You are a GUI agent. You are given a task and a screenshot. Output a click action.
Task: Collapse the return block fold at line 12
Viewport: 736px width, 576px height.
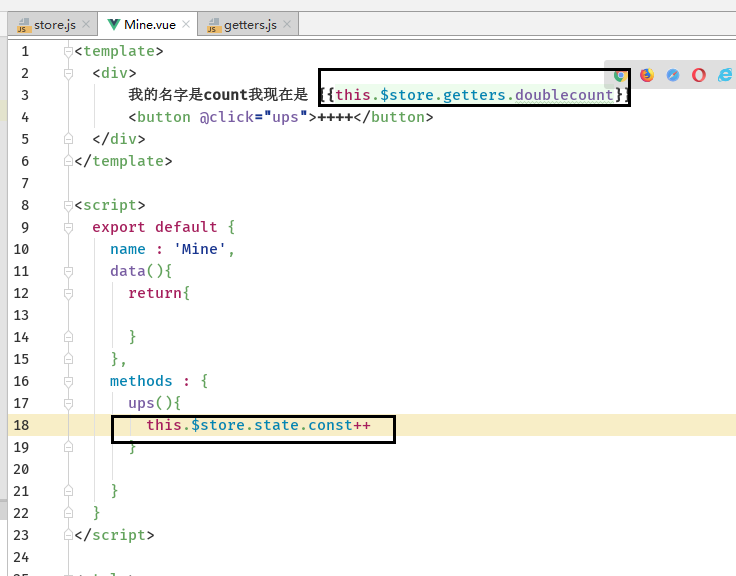point(69,293)
